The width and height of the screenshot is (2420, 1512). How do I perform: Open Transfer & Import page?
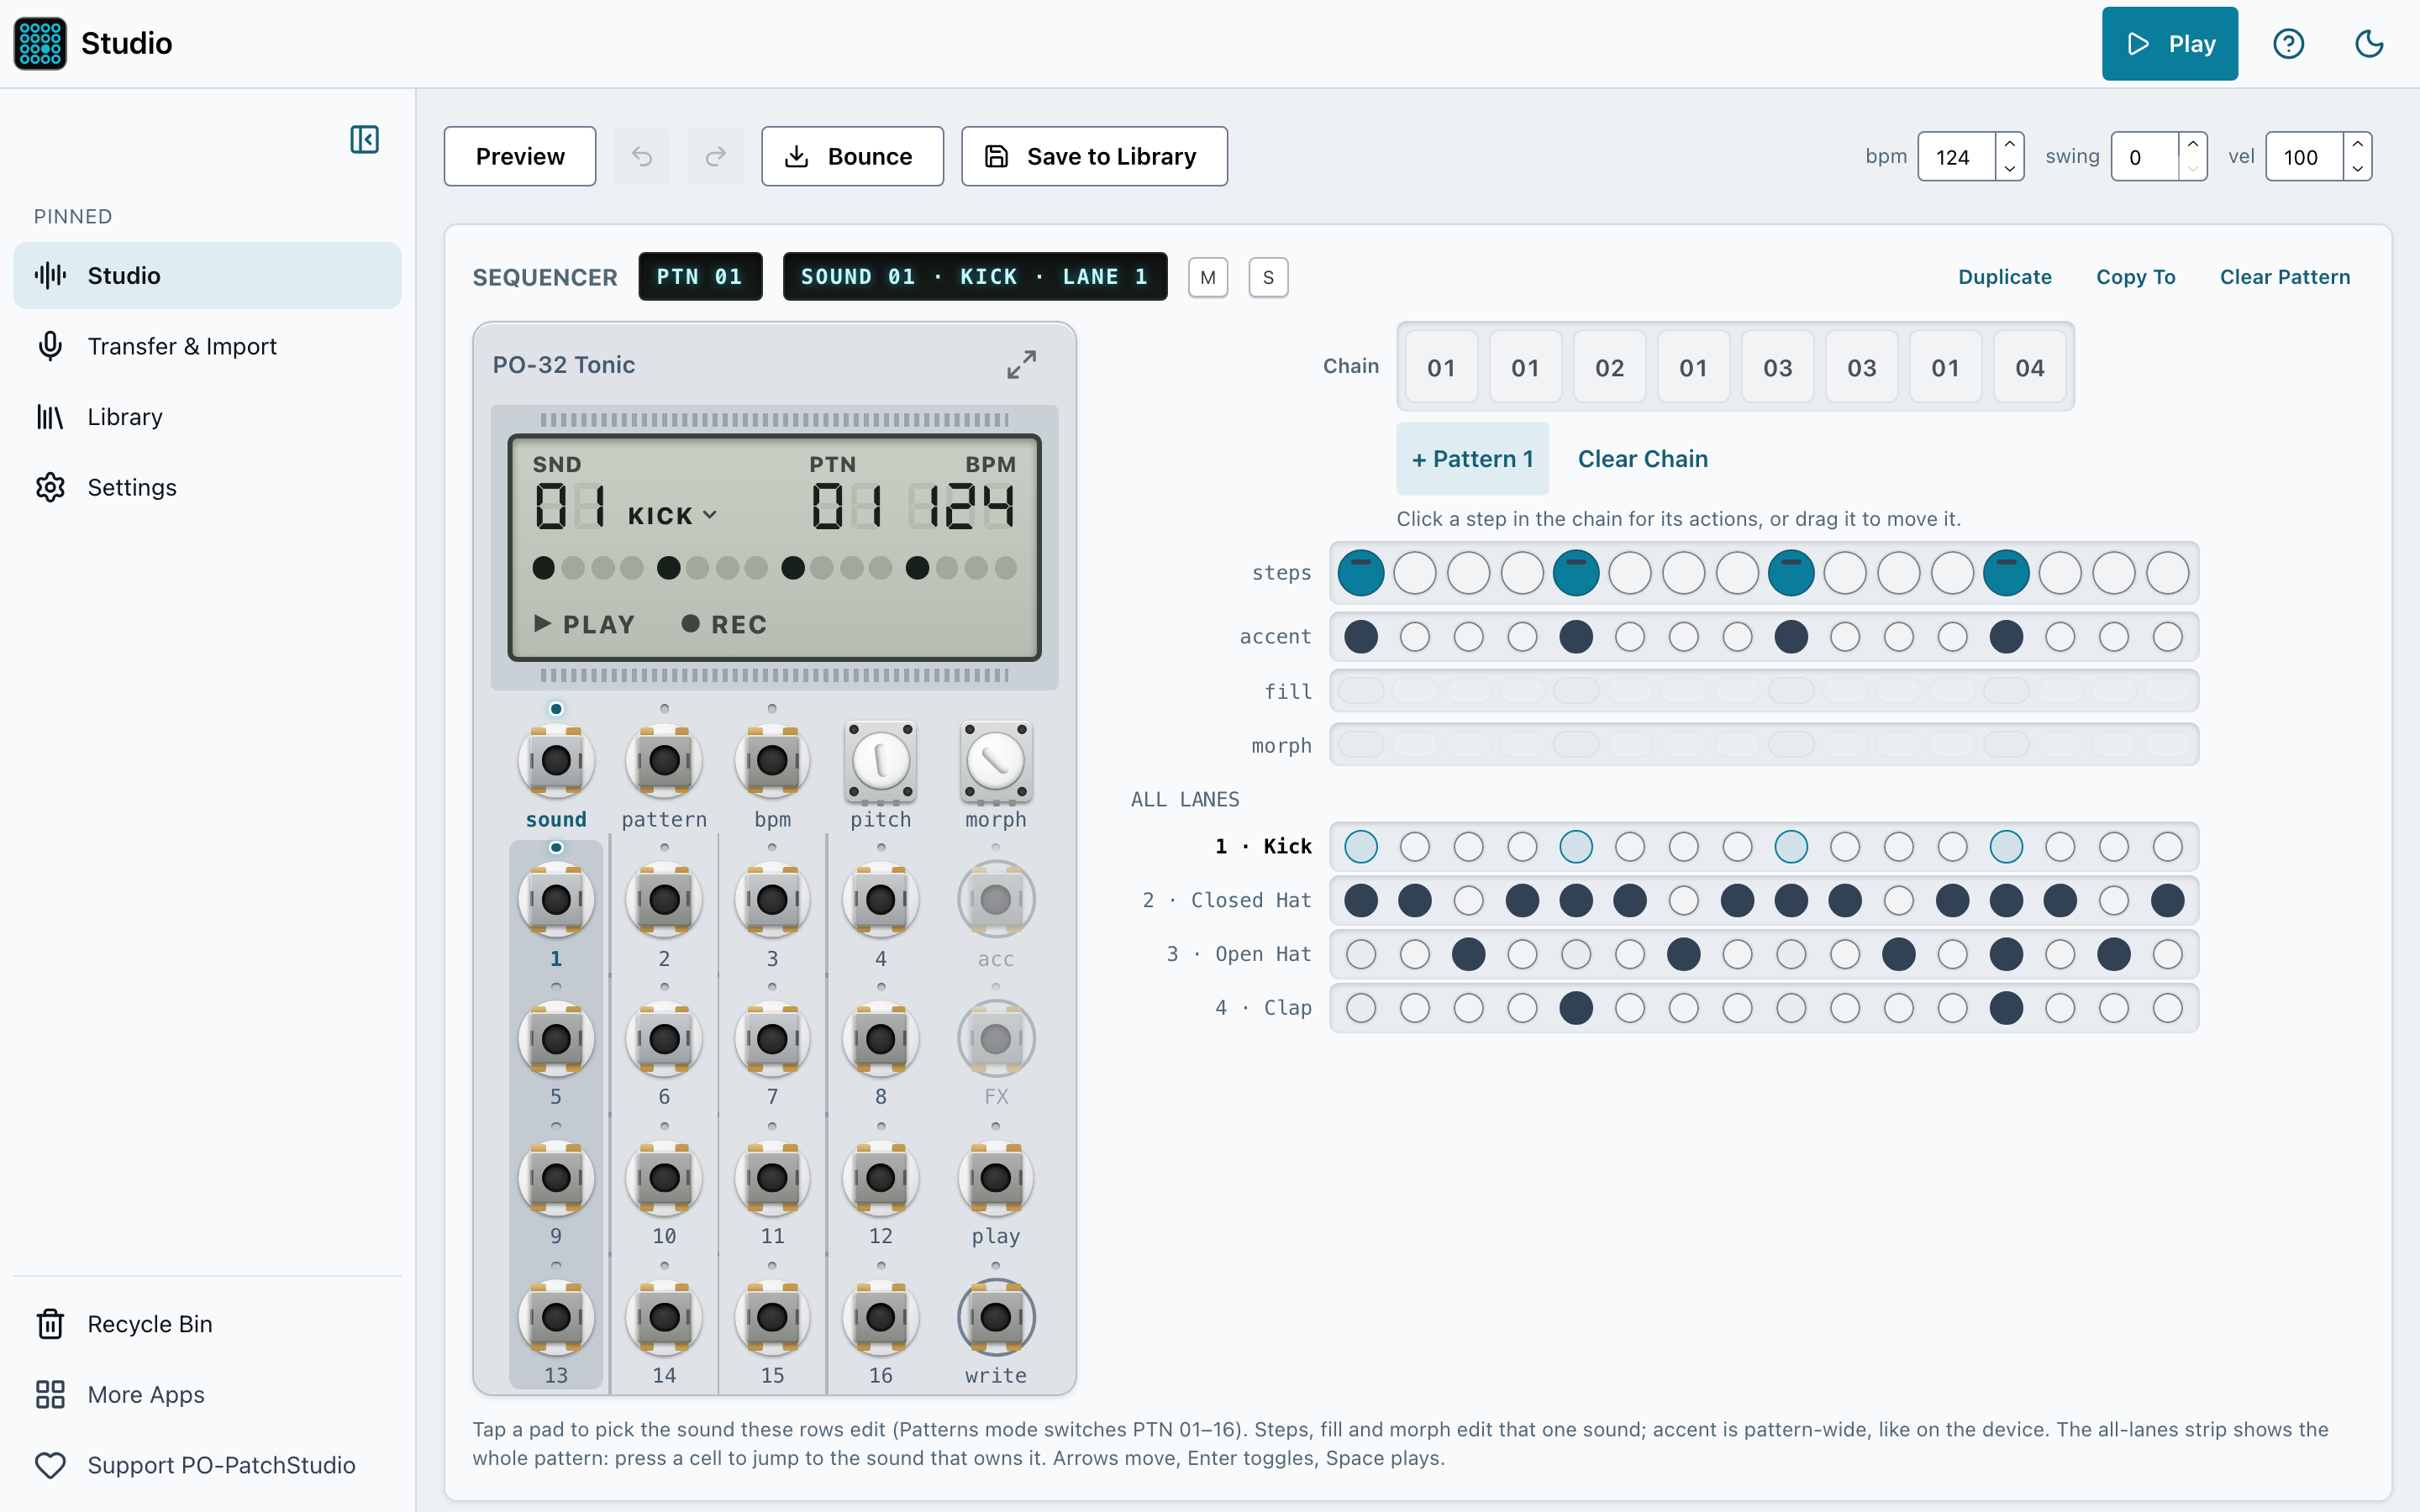click(x=207, y=346)
